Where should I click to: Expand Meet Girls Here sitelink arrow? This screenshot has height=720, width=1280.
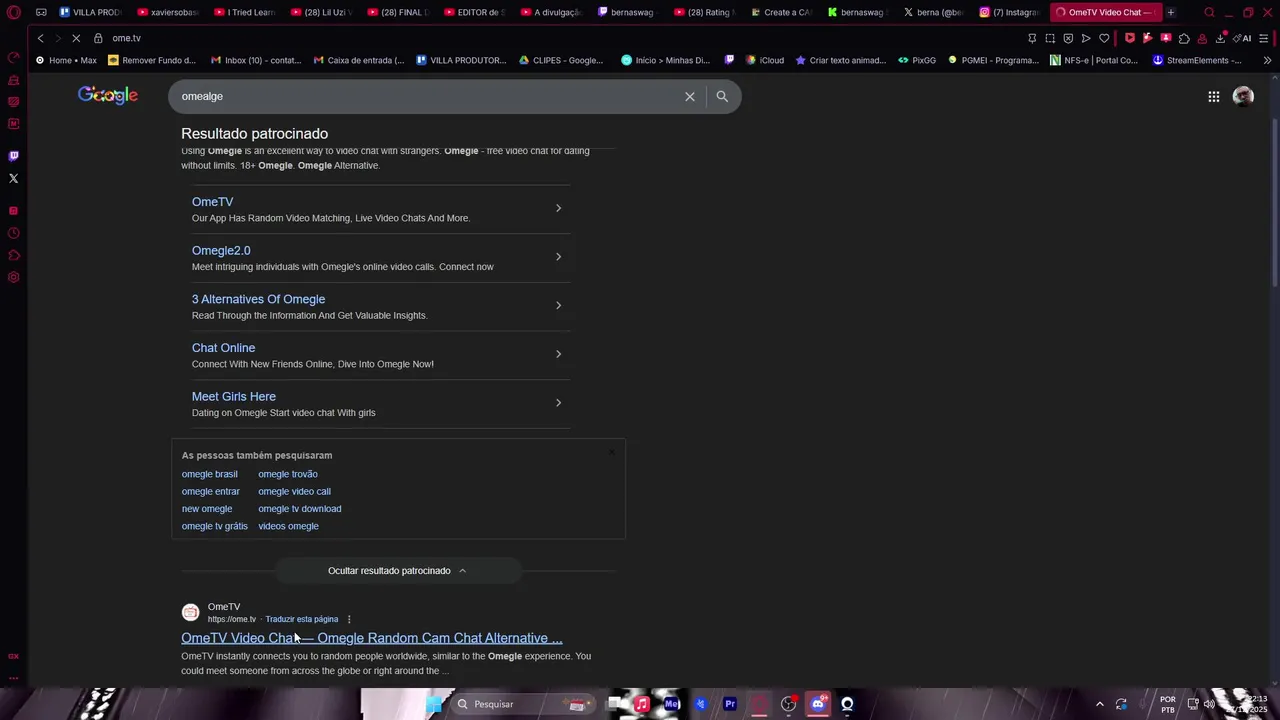tap(558, 403)
